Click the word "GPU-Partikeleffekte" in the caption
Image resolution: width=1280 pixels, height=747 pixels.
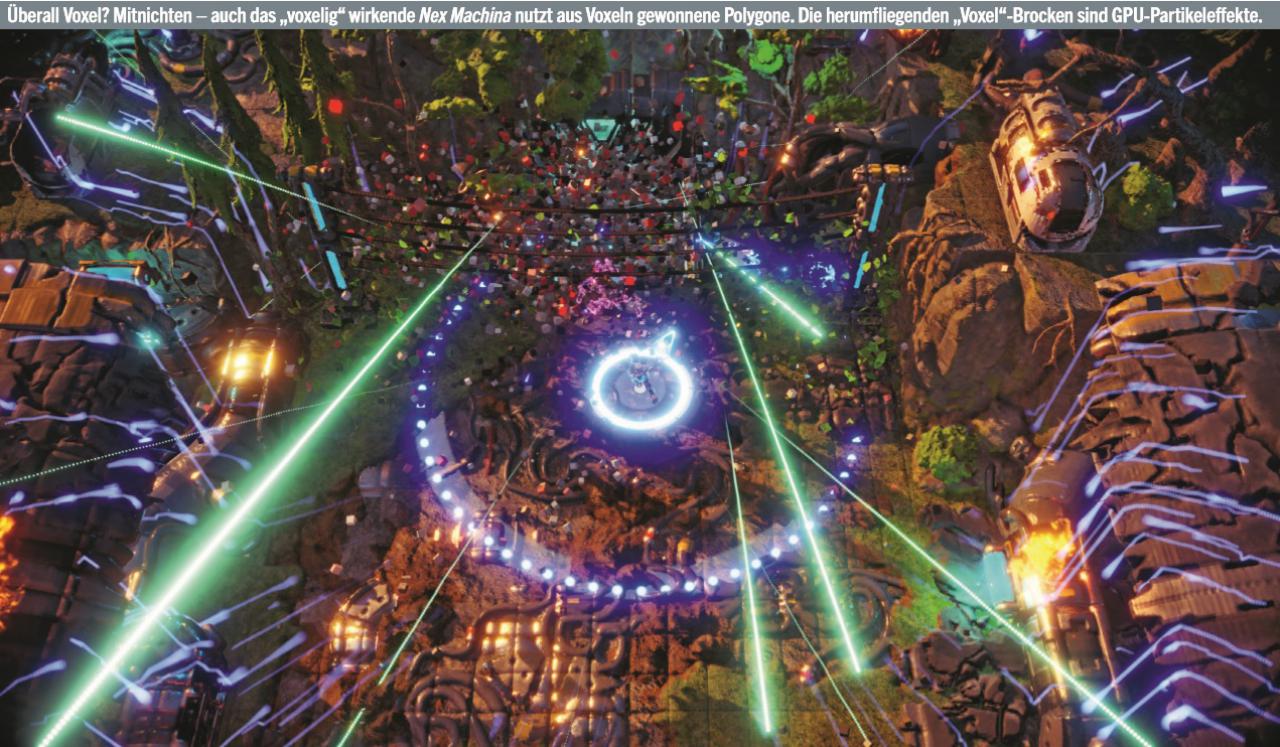click(1185, 14)
